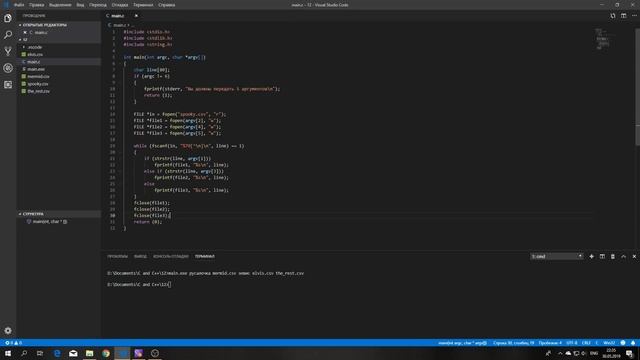The image size is (640, 360).
Task: Open Task View on the taskbar
Action: [x=40, y=353]
